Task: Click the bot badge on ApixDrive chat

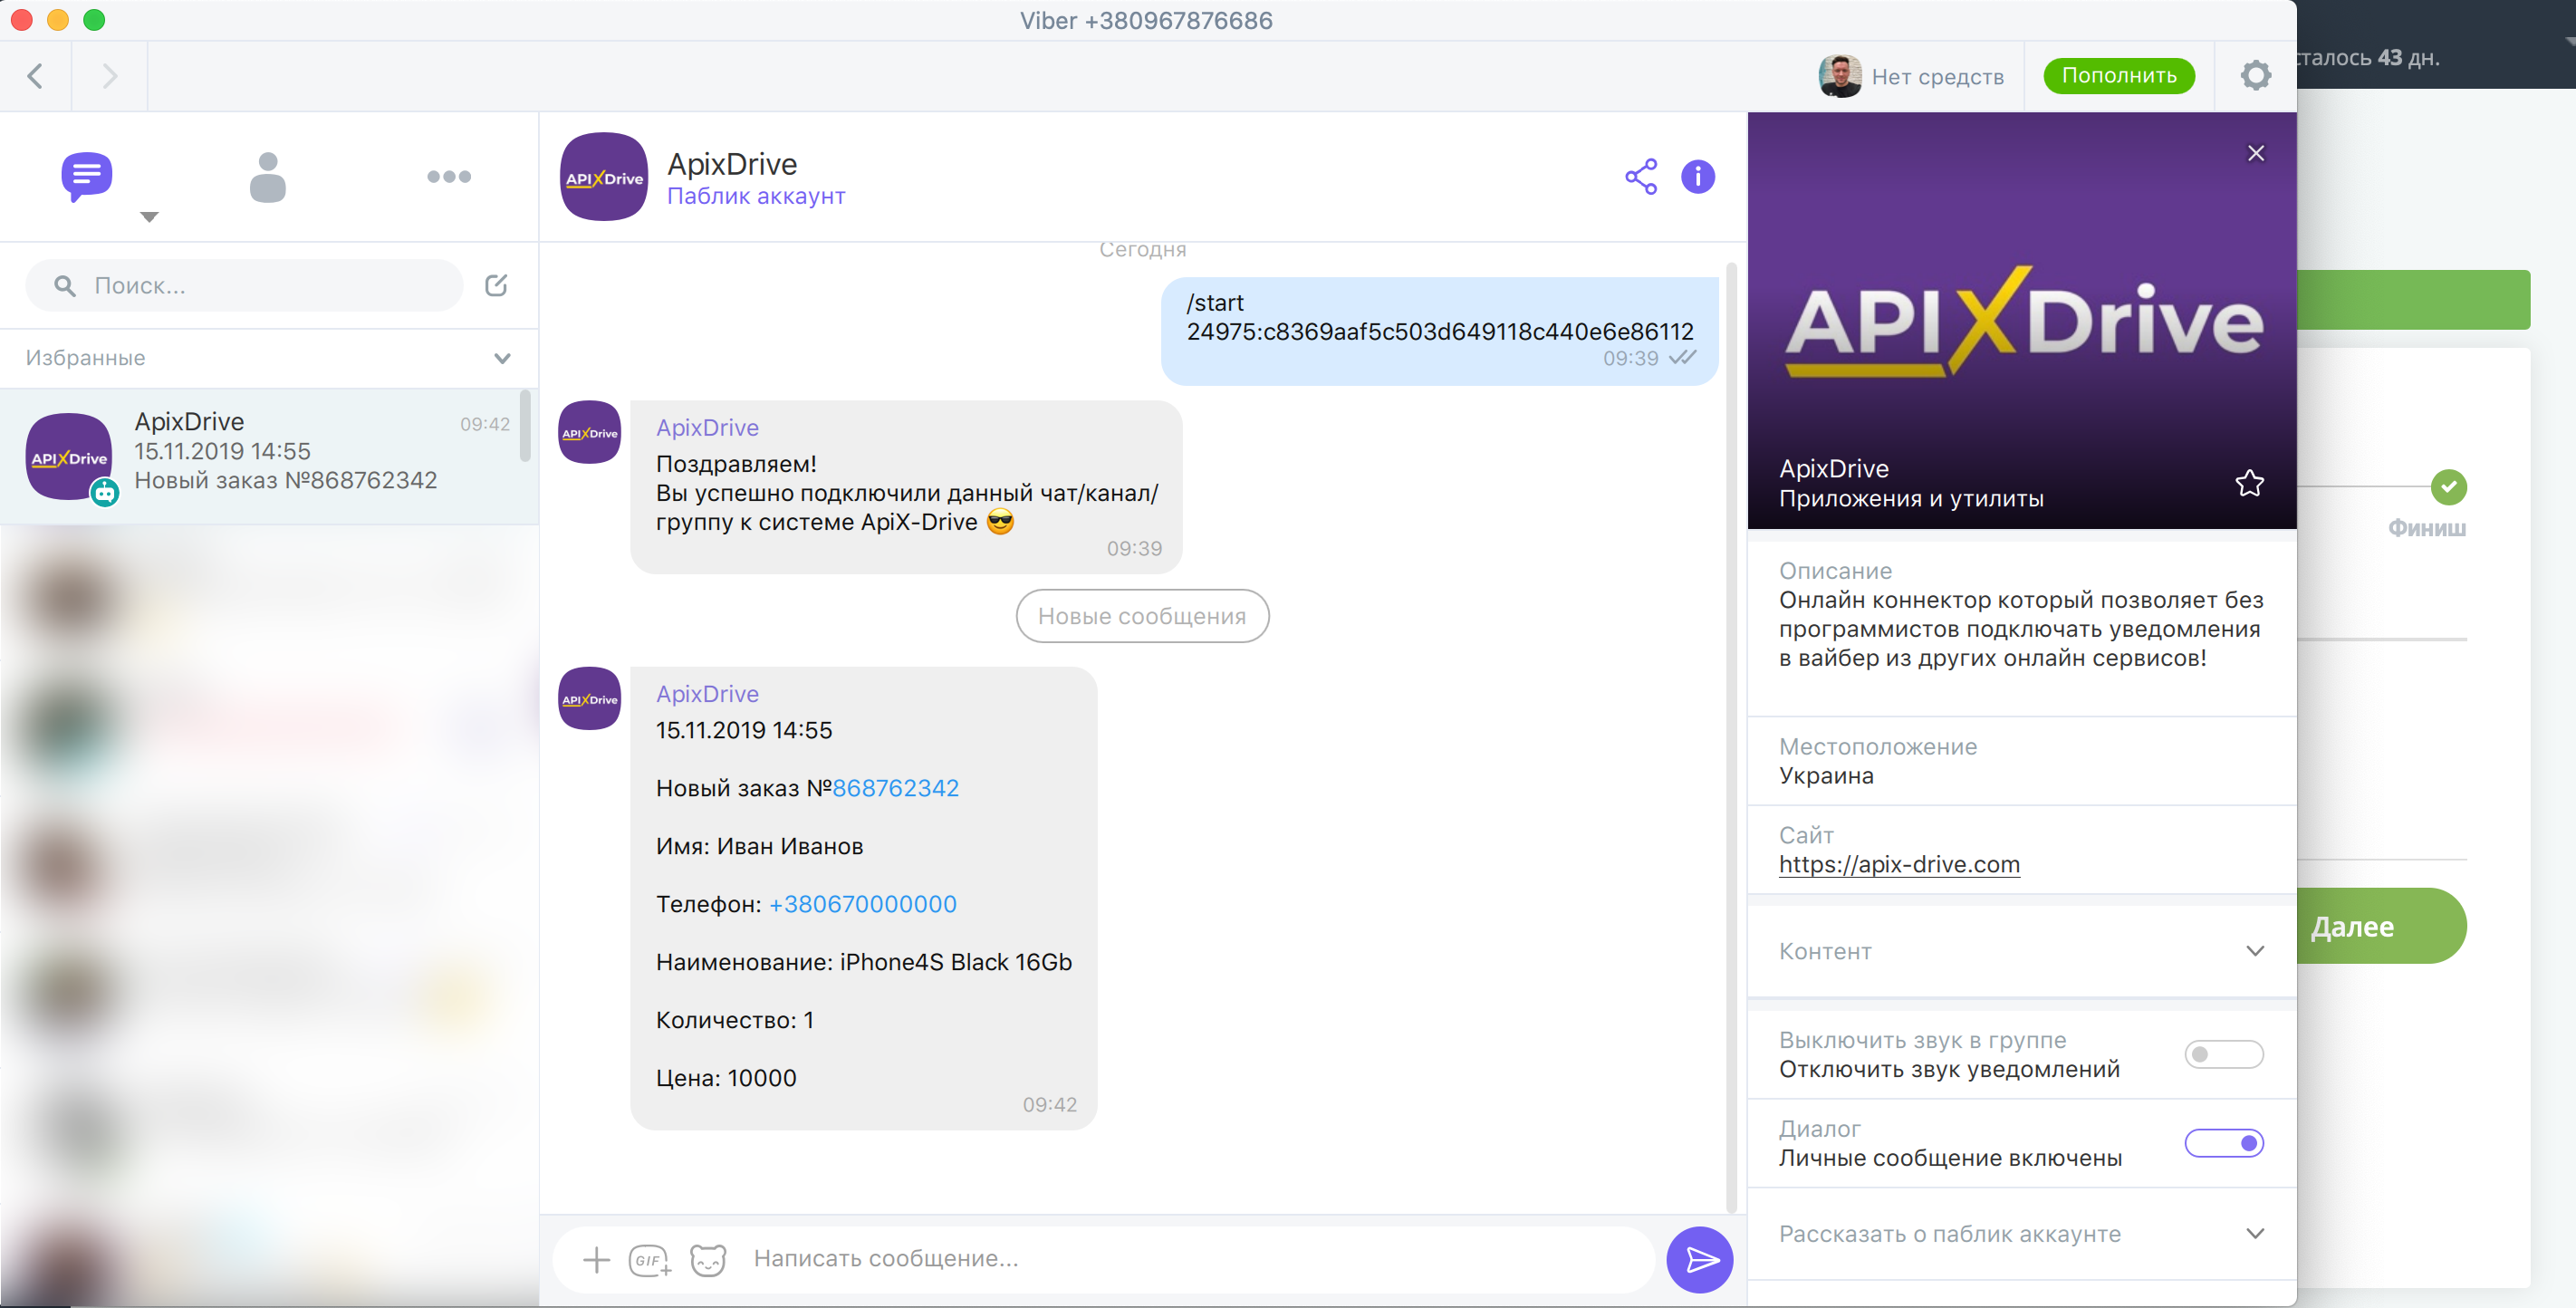Action: pyautogui.click(x=105, y=492)
